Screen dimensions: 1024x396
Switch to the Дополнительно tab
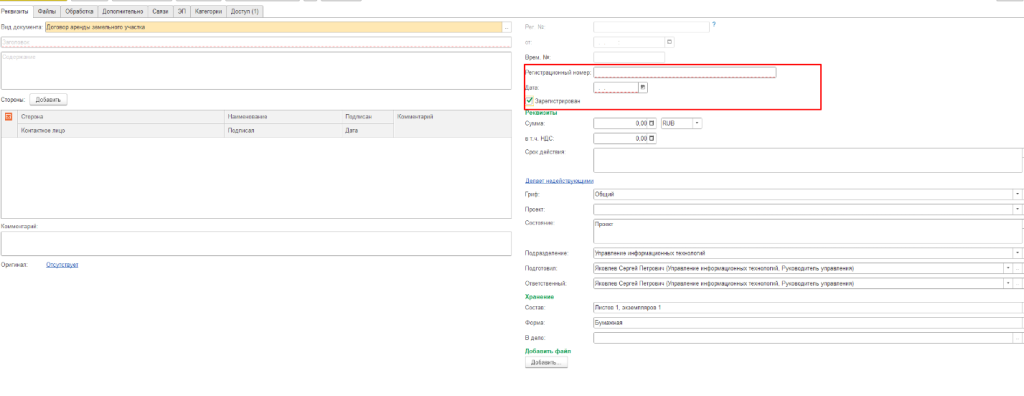point(123,11)
